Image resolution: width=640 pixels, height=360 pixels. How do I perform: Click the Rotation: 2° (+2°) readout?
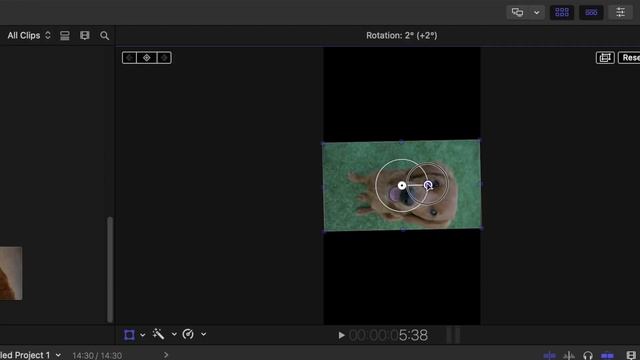[402, 36]
